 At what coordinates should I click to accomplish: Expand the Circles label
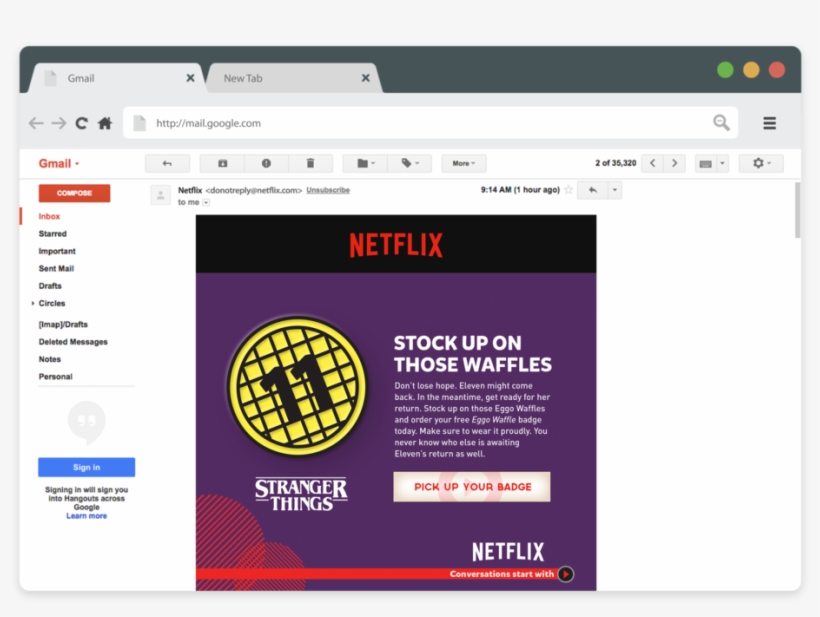(33, 303)
